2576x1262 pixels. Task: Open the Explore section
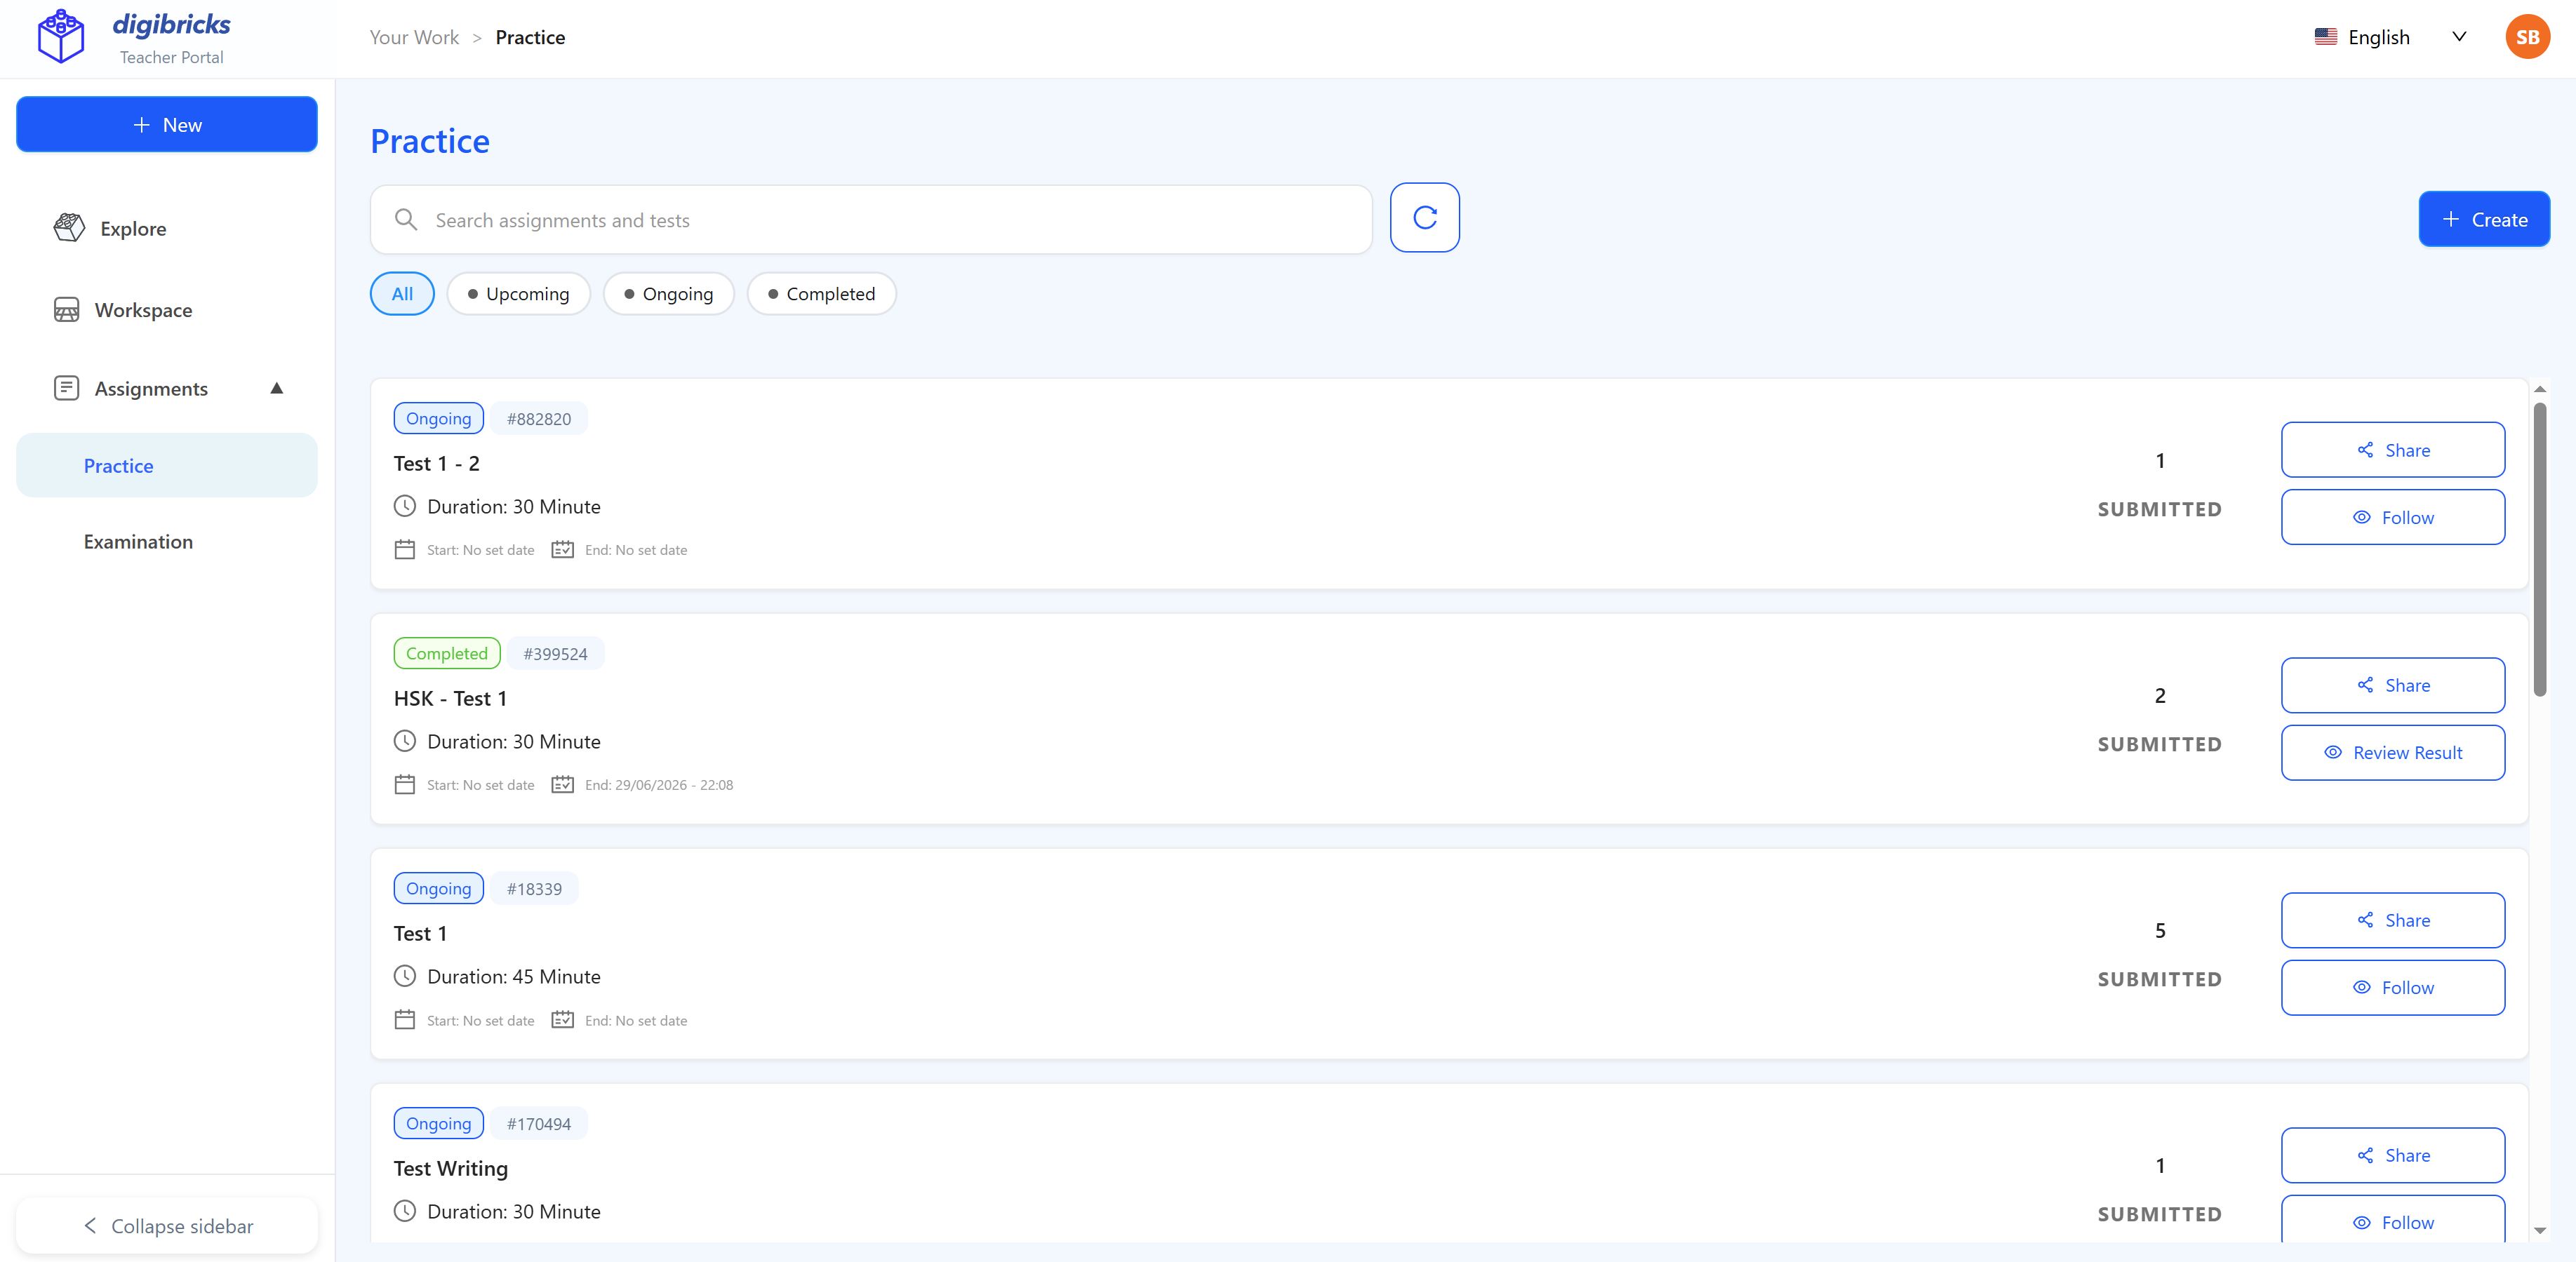(110, 228)
